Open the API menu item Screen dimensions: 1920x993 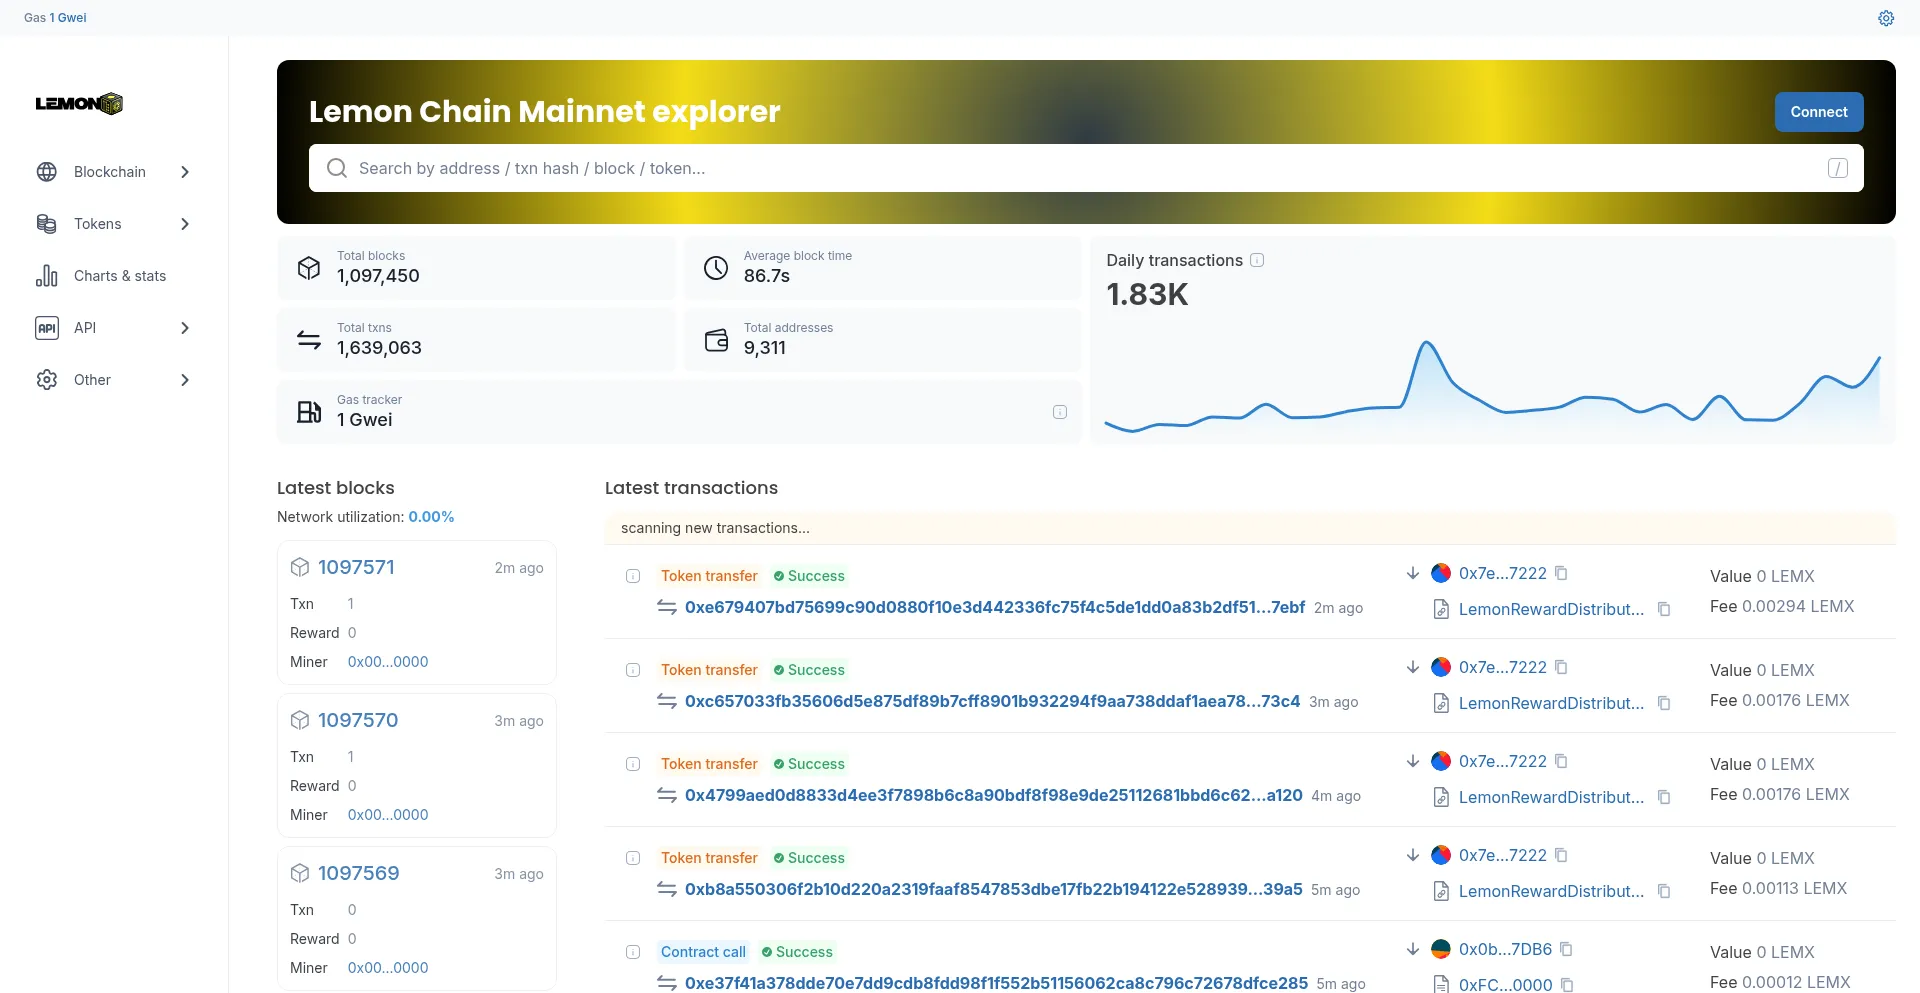coord(114,328)
